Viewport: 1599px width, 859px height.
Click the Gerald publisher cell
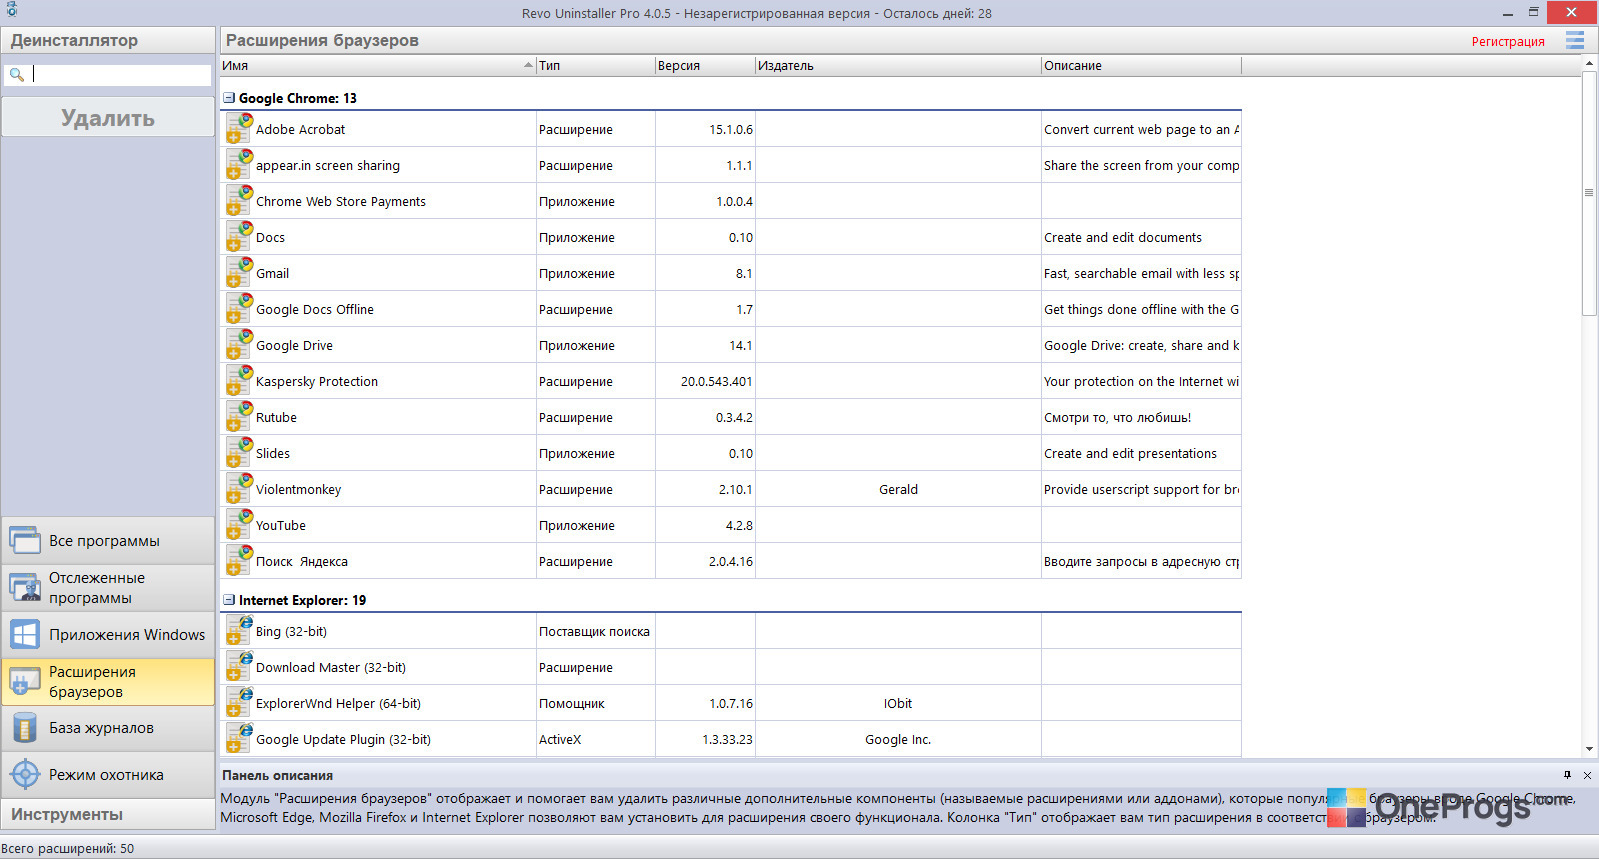[x=898, y=489]
